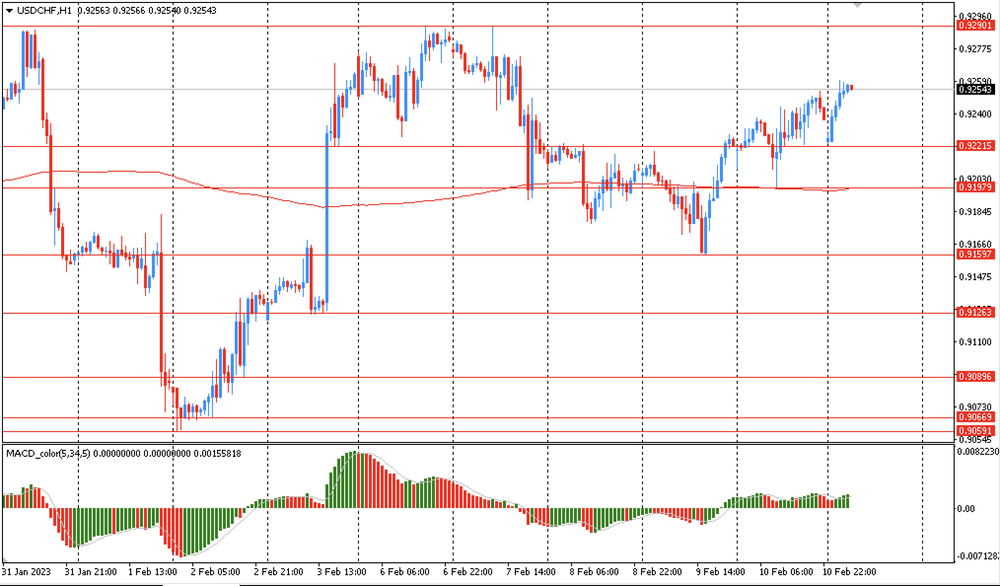Click the 0.91263 red level label
1000x586 pixels.
click(975, 312)
